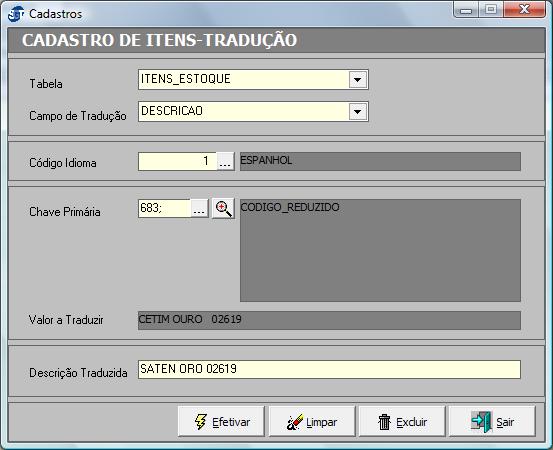Click the magnifier search icon beside Chave Primária

point(223,208)
